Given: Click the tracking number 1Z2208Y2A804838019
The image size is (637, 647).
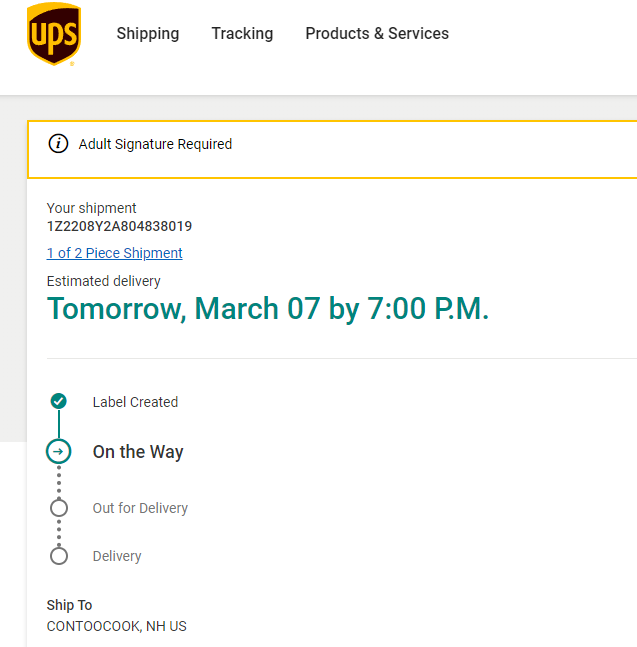Looking at the screenshot, I should pos(119,227).
